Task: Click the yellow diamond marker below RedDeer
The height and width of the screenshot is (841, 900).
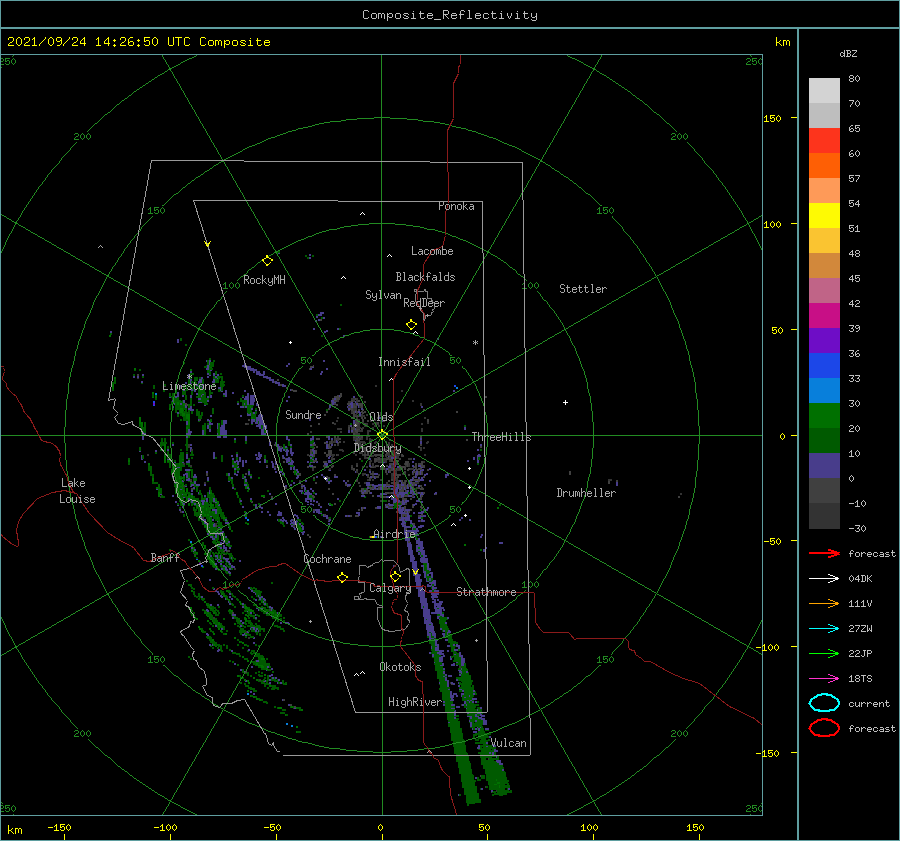Action: [411, 325]
